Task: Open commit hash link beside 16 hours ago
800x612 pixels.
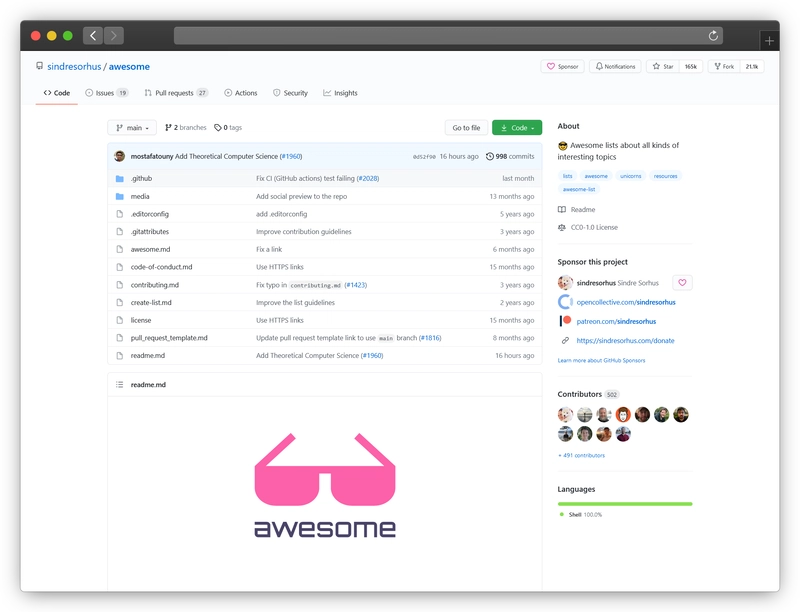Action: [424, 157]
